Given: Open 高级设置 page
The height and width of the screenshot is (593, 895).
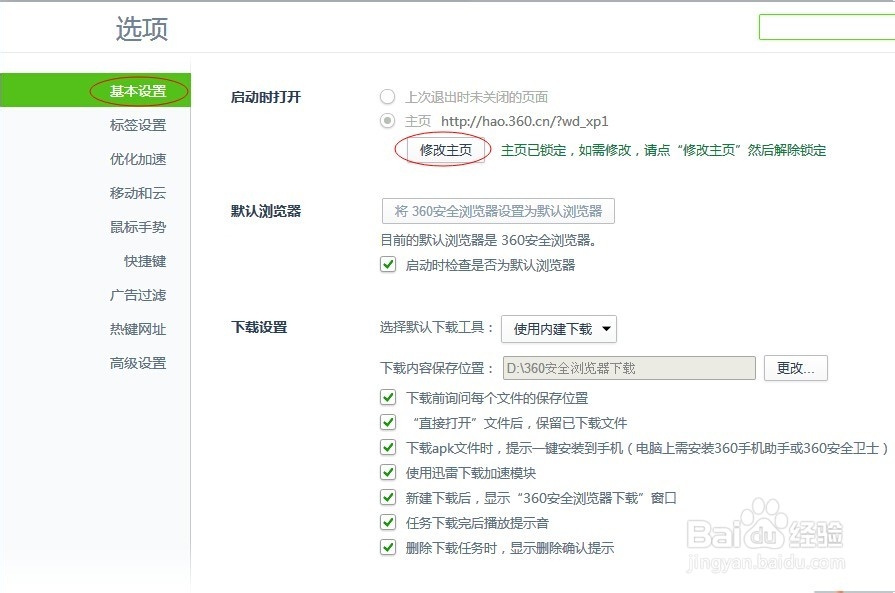Looking at the screenshot, I should coord(138,363).
